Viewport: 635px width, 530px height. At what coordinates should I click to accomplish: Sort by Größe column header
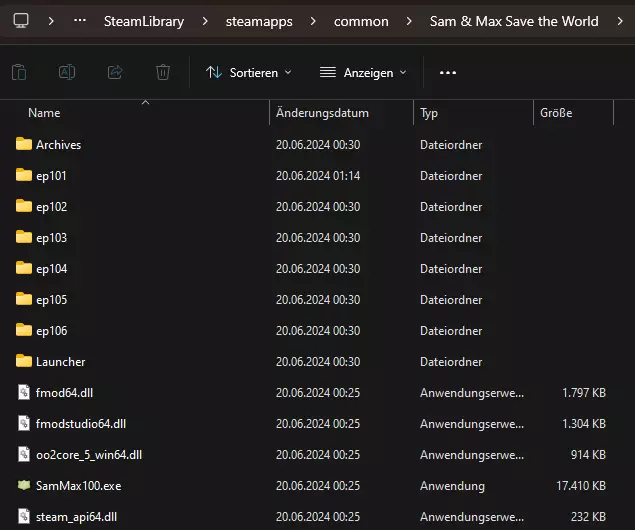click(556, 113)
